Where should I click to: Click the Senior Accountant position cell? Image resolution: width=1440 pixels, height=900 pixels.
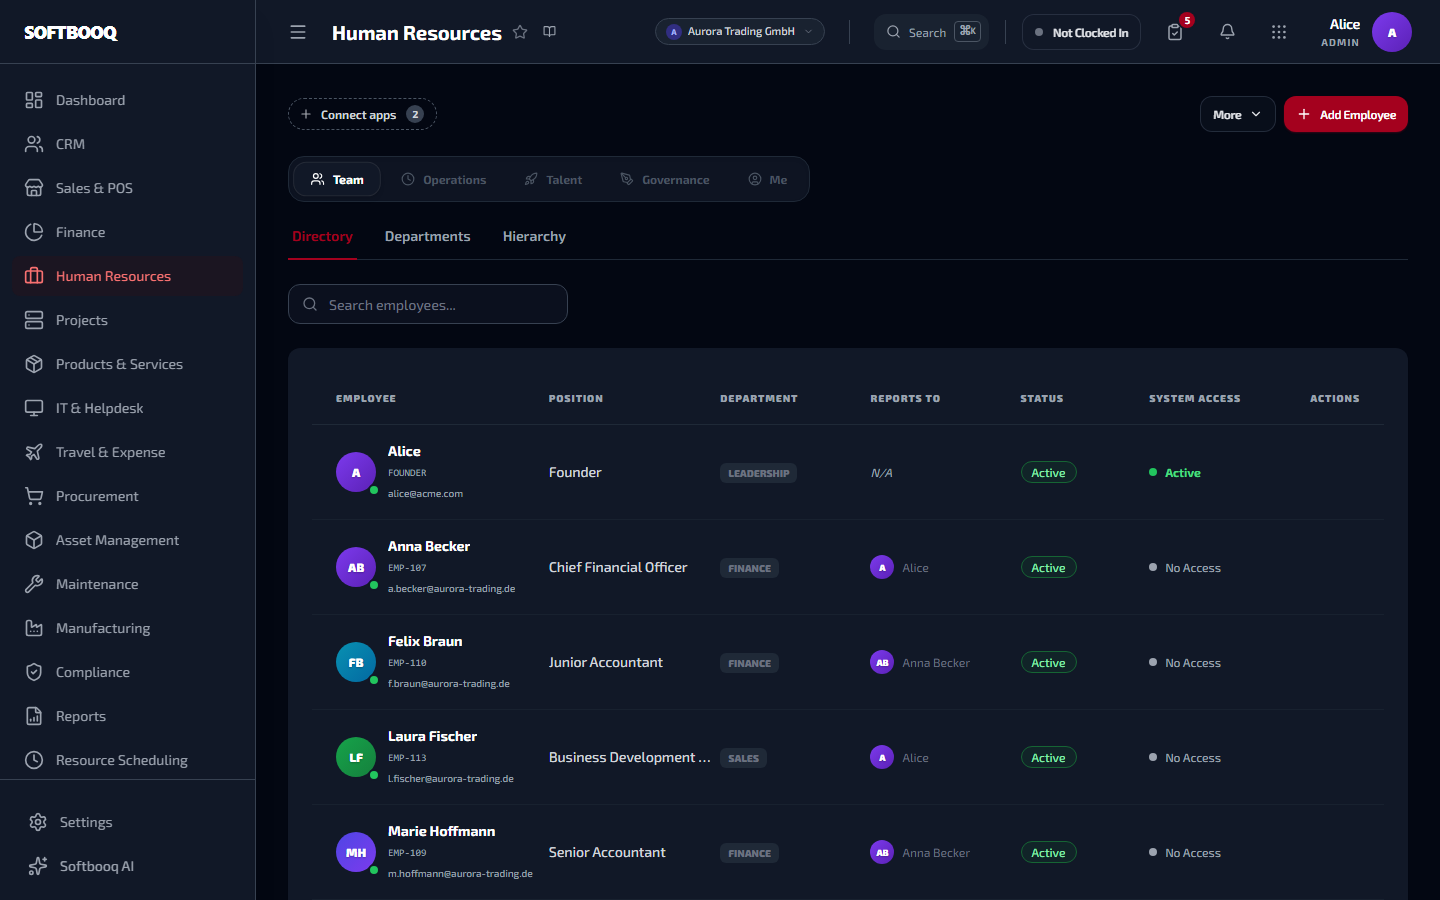pos(607,852)
